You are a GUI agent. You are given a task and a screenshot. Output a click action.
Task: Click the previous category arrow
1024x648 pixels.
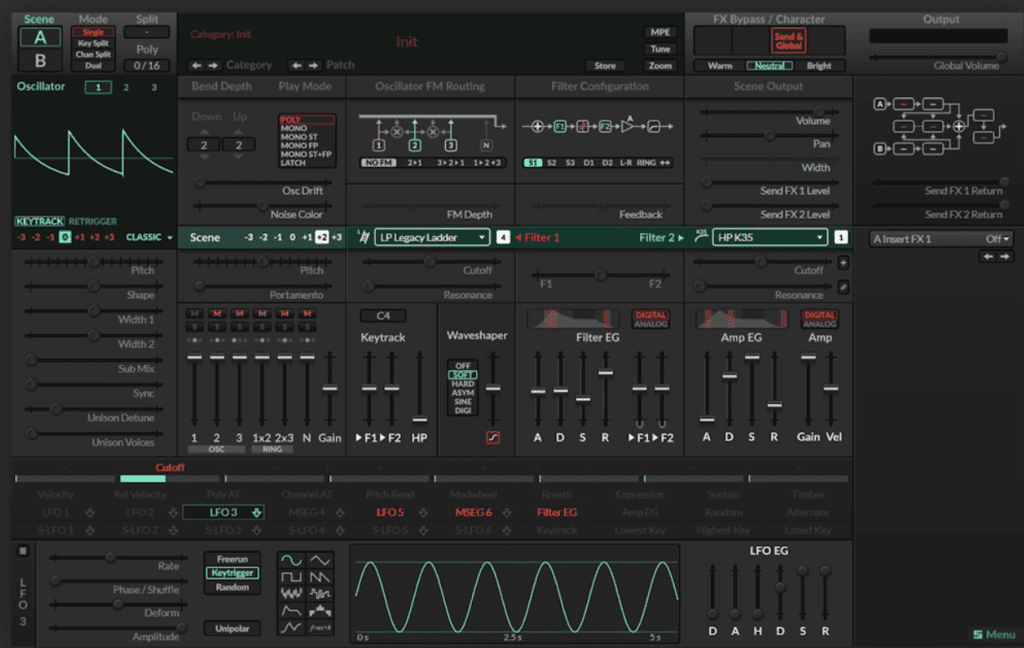tap(197, 65)
